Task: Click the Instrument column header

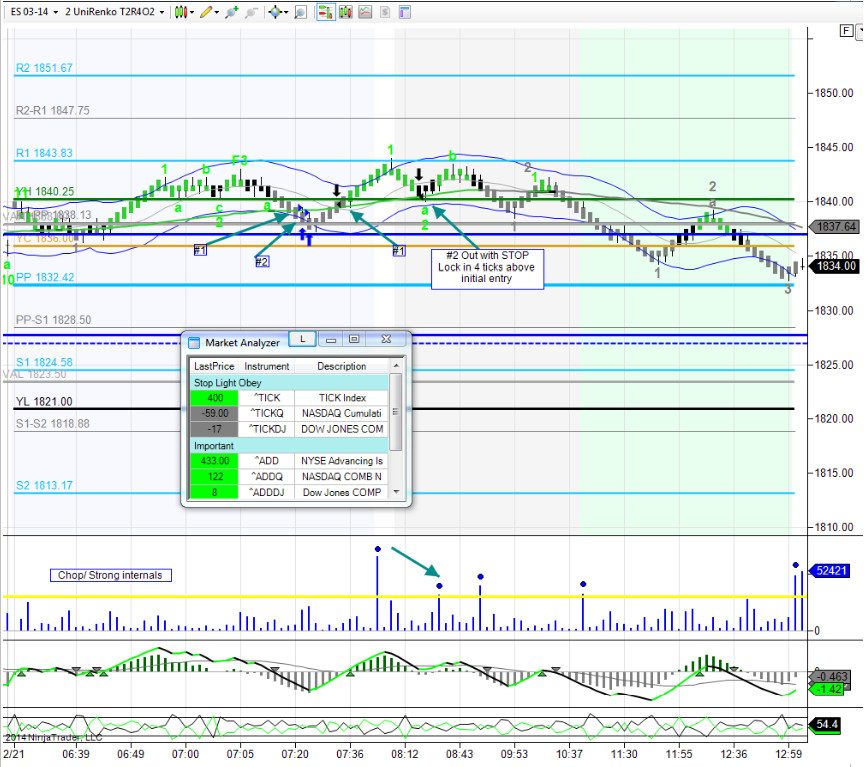Action: click(266, 366)
